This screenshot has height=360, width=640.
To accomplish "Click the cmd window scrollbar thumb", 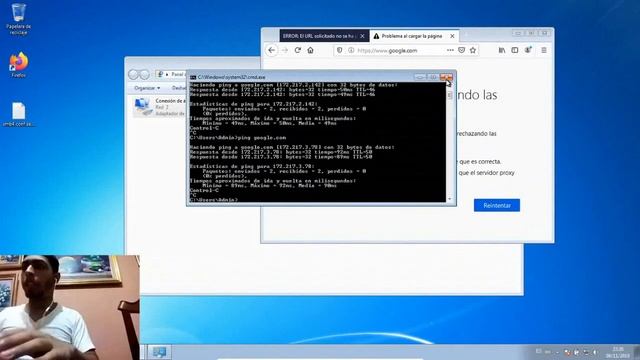I will (x=450, y=95).
